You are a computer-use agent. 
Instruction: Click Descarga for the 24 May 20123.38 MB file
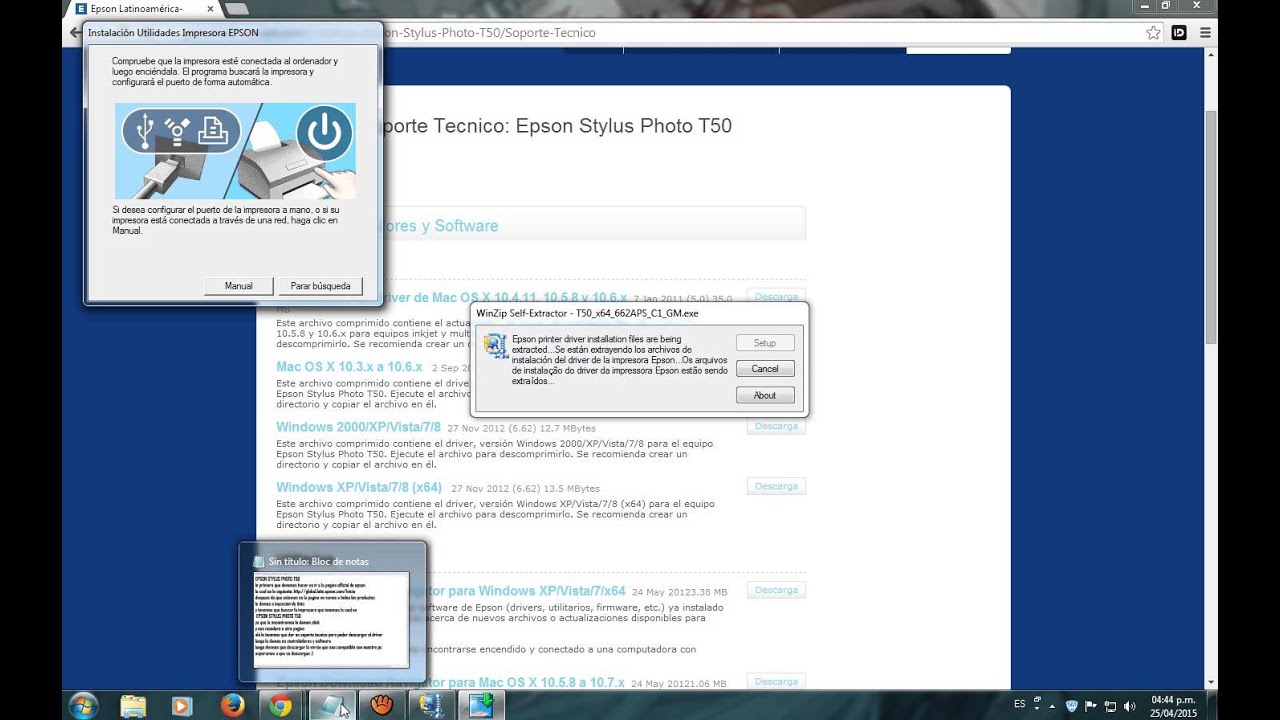coord(776,590)
